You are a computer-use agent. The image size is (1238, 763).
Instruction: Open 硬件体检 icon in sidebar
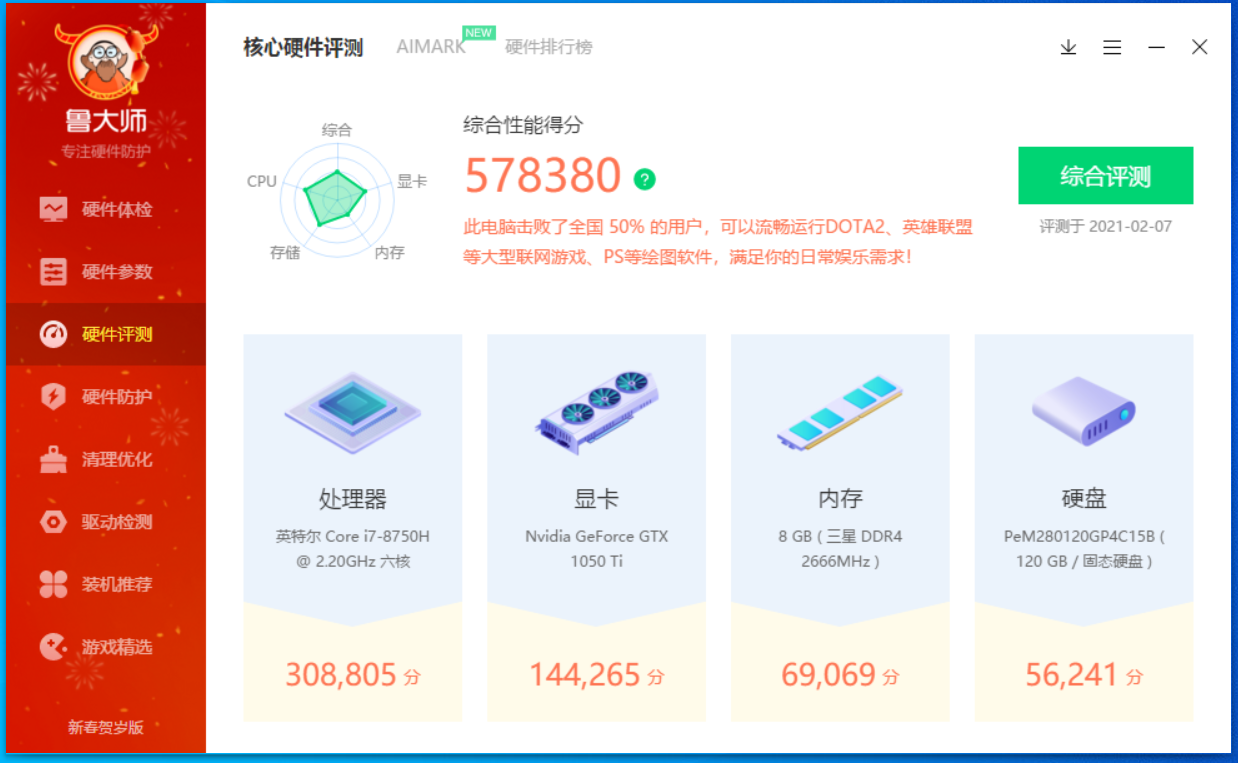pos(53,209)
